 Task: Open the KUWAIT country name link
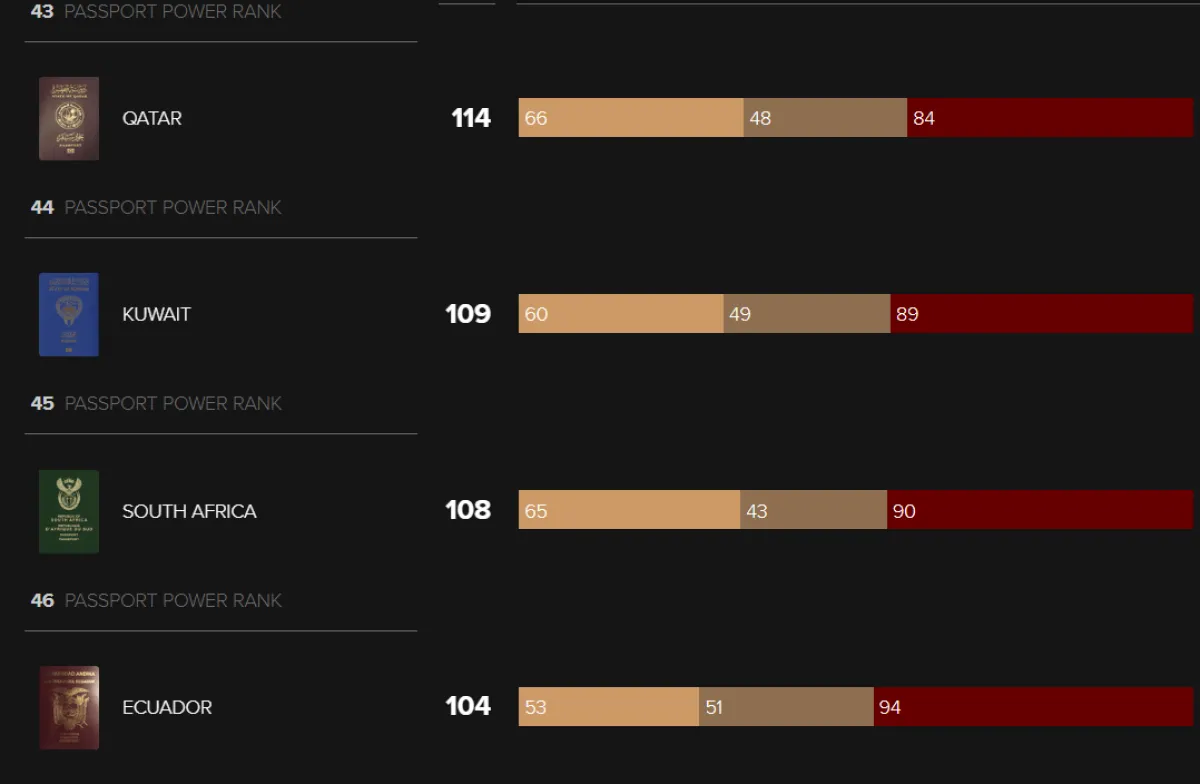point(156,314)
